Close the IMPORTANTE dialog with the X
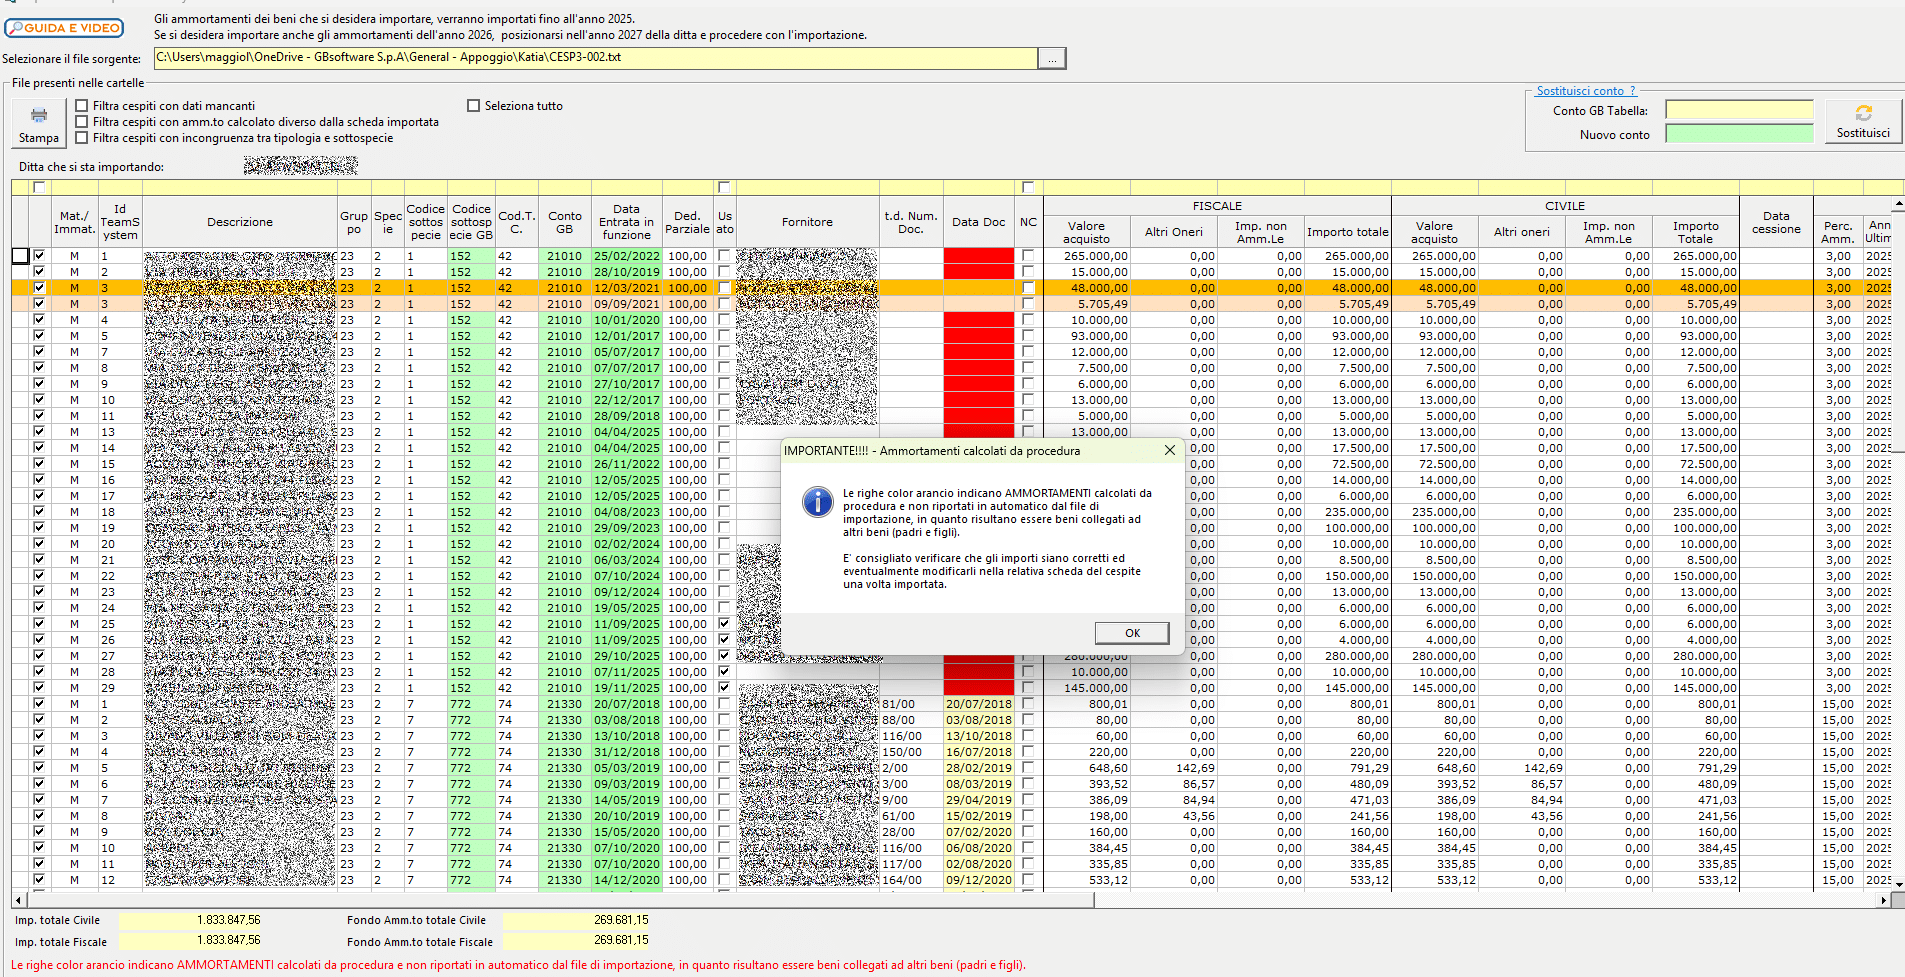The height and width of the screenshot is (977, 1905). (x=1170, y=451)
